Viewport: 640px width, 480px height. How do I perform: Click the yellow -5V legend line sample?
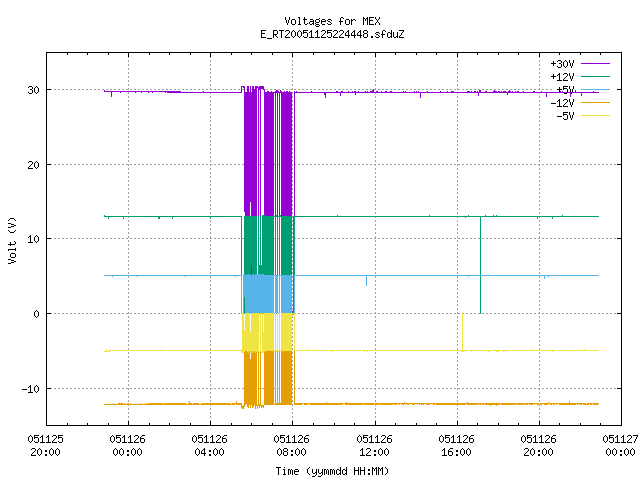[x=595, y=116]
